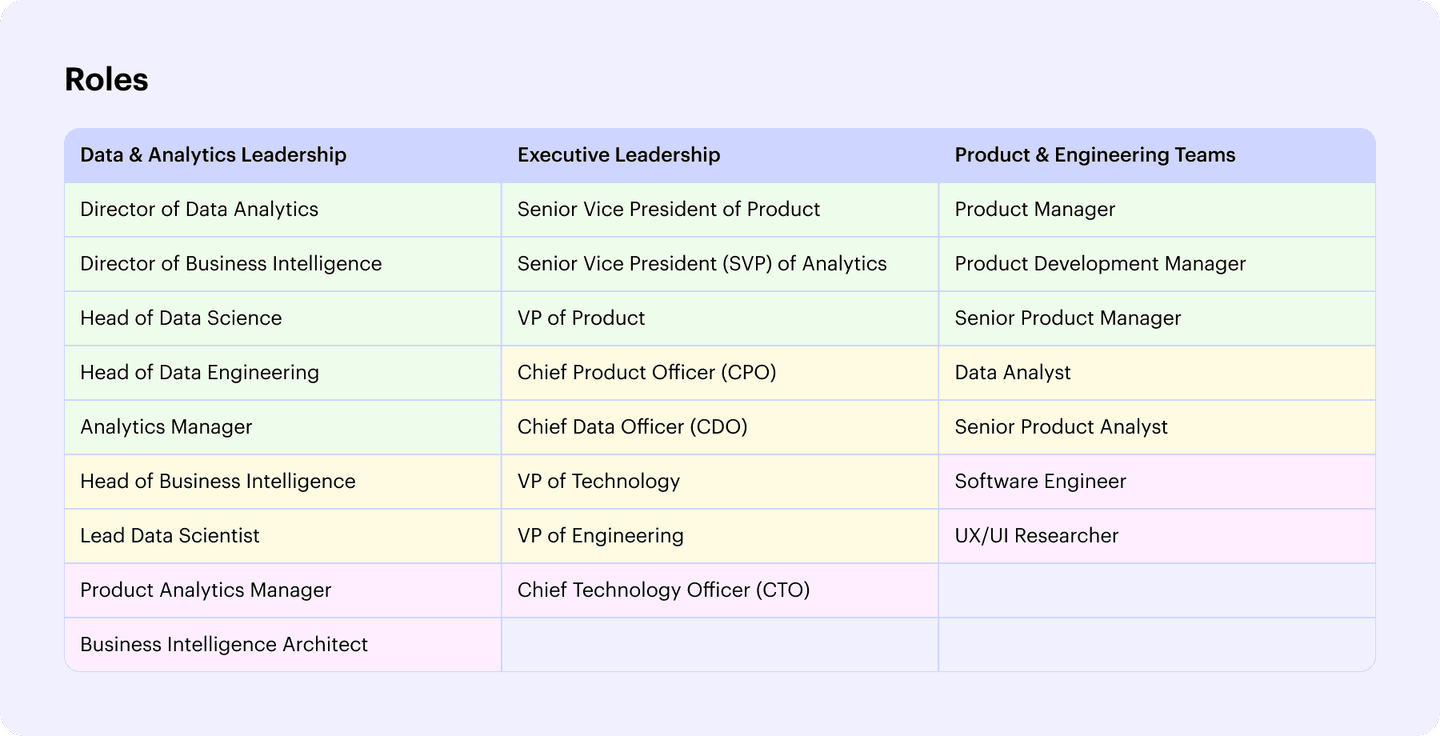The height and width of the screenshot is (736, 1440).
Task: Click the Product & Engineering Teams header
Action: point(1095,155)
